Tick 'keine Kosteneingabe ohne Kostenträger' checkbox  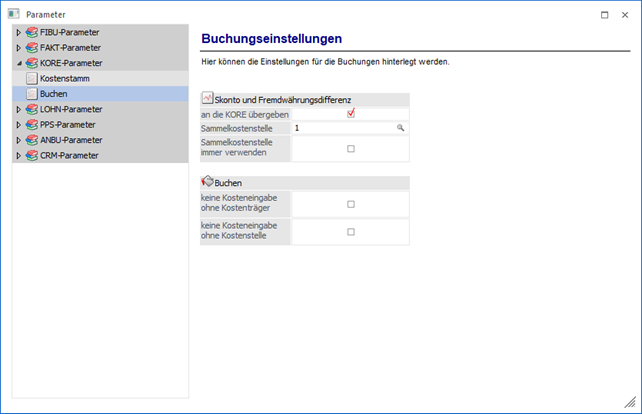pyautogui.click(x=351, y=204)
